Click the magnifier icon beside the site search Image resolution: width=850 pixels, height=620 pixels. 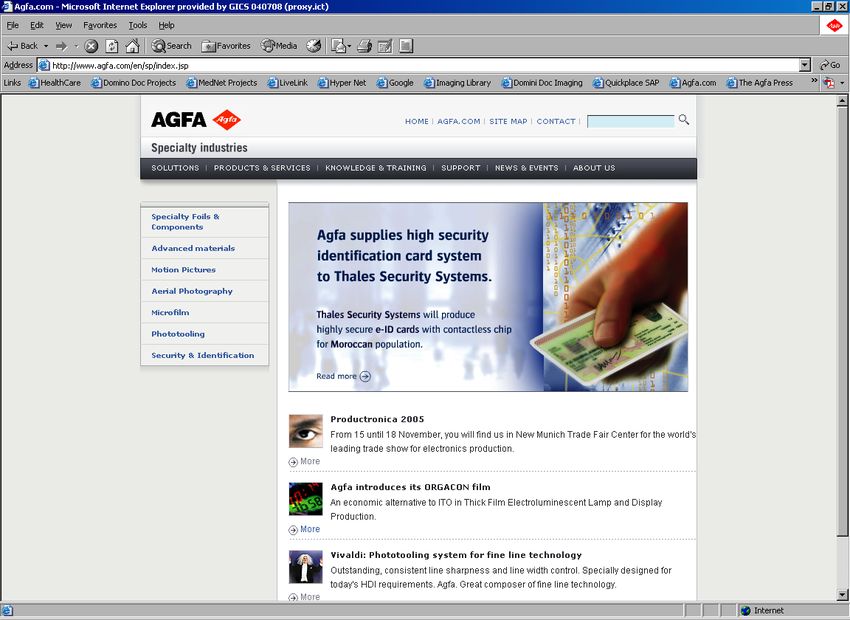[684, 120]
